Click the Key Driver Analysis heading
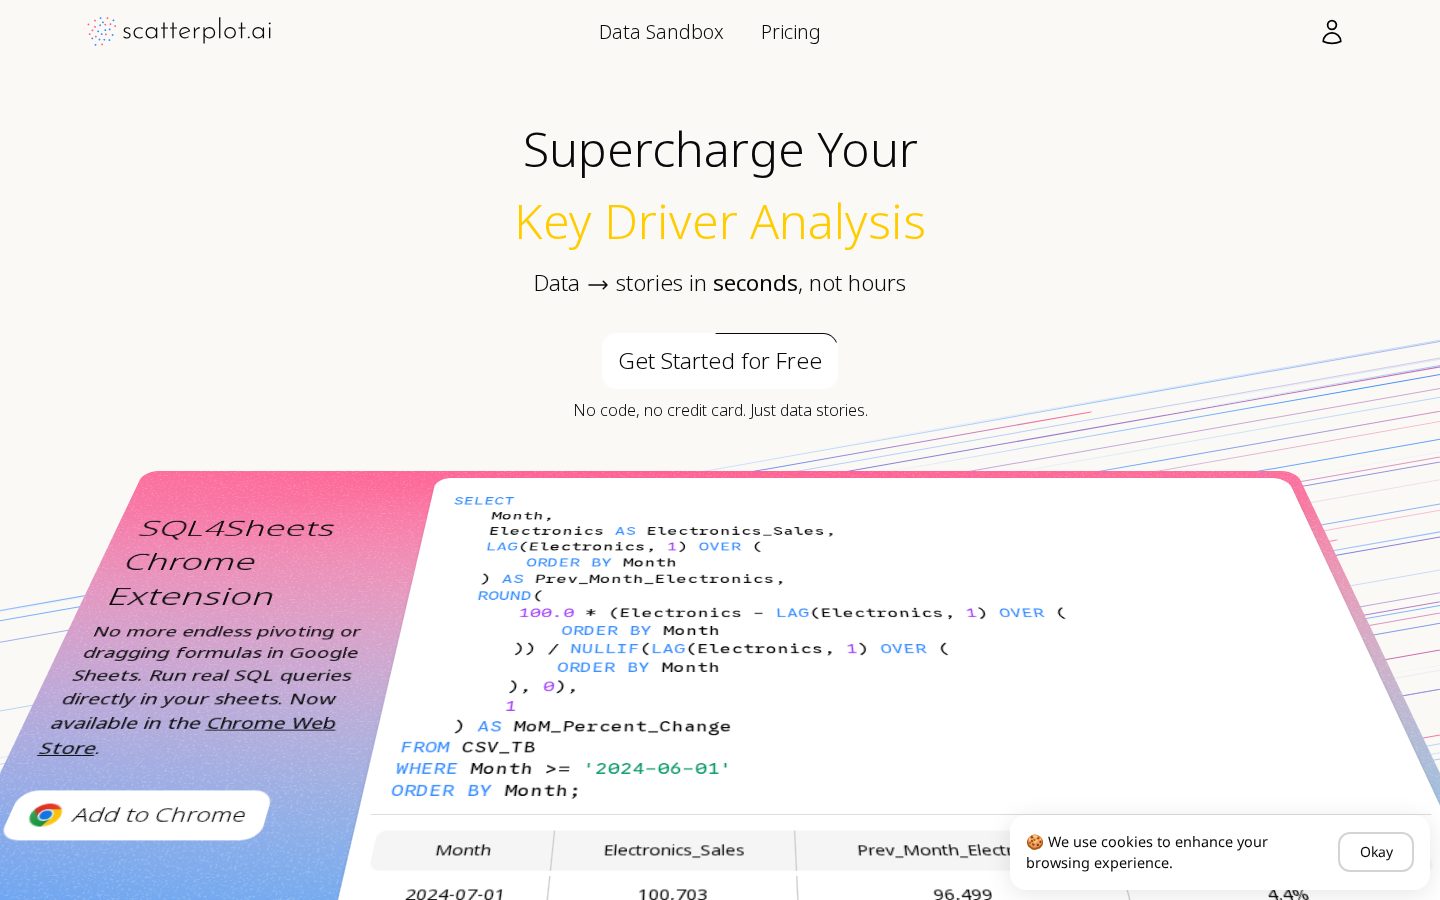This screenshot has width=1440, height=900. click(720, 222)
